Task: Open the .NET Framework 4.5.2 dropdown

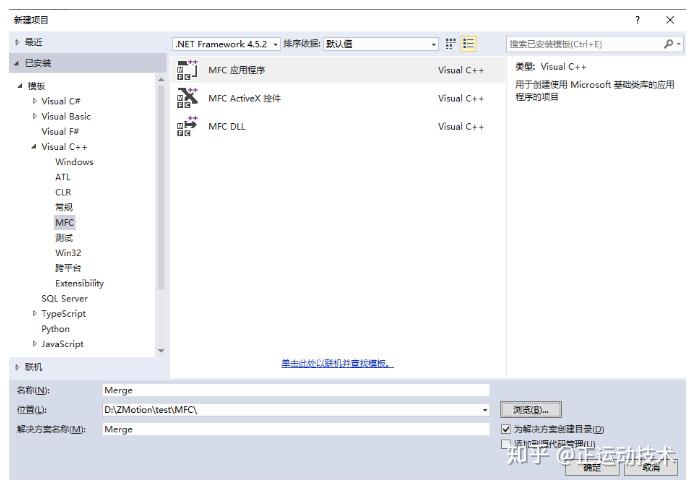Action: pos(226,44)
